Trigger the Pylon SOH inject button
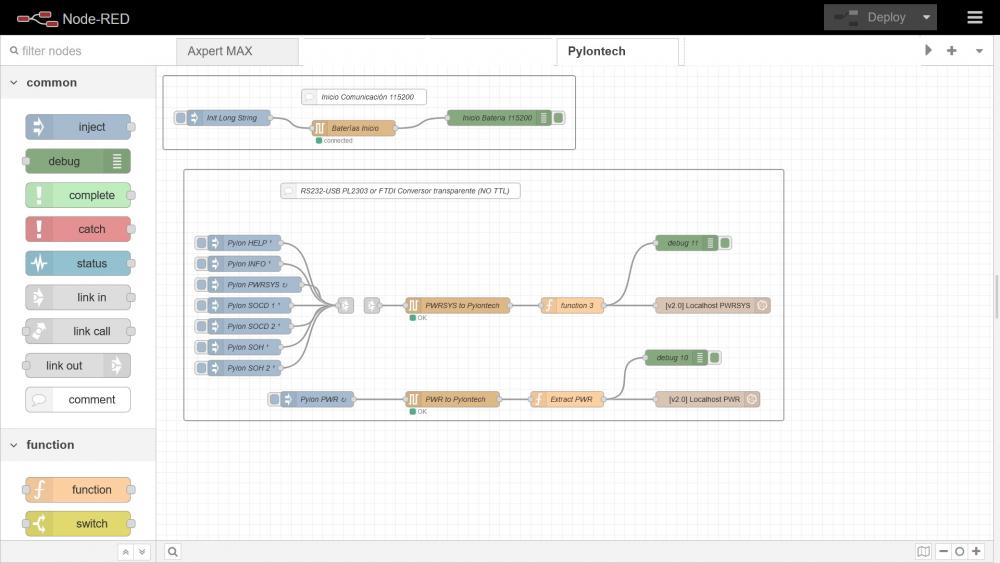This screenshot has height=563, width=1000. [202, 347]
